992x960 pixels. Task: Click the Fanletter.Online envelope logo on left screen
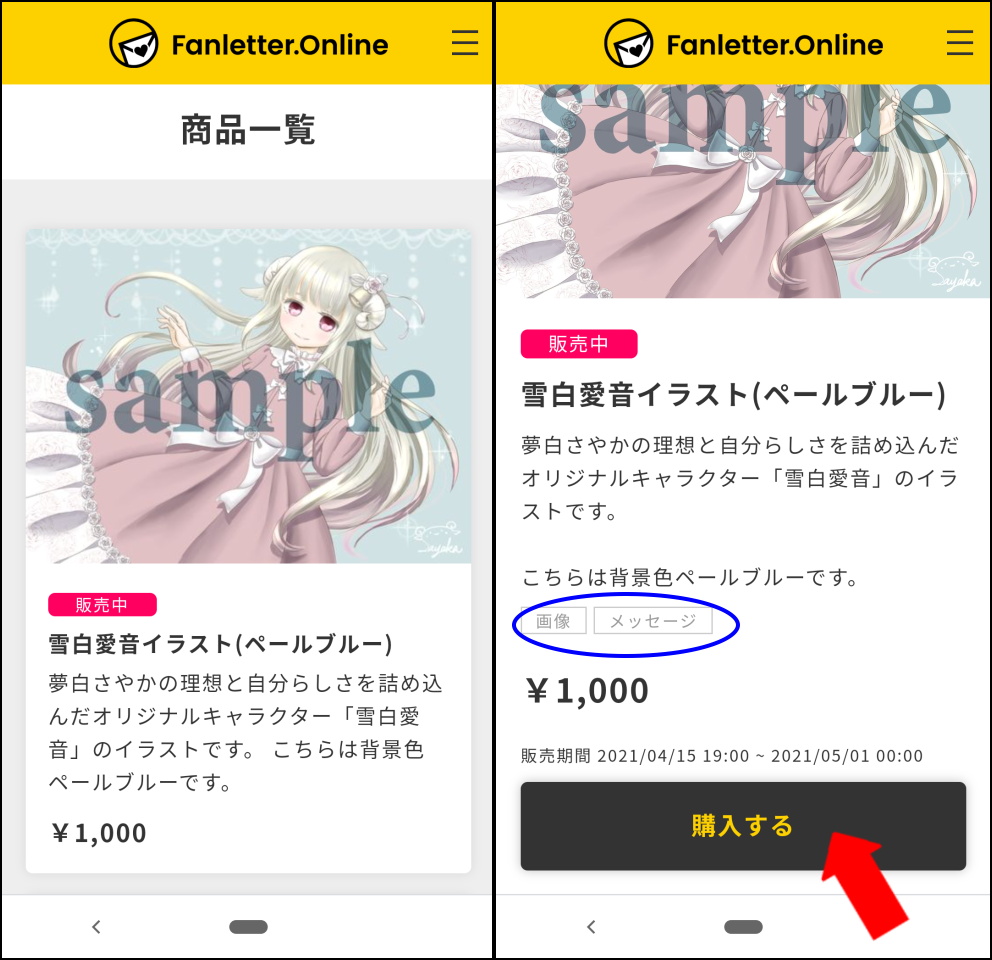point(133,44)
